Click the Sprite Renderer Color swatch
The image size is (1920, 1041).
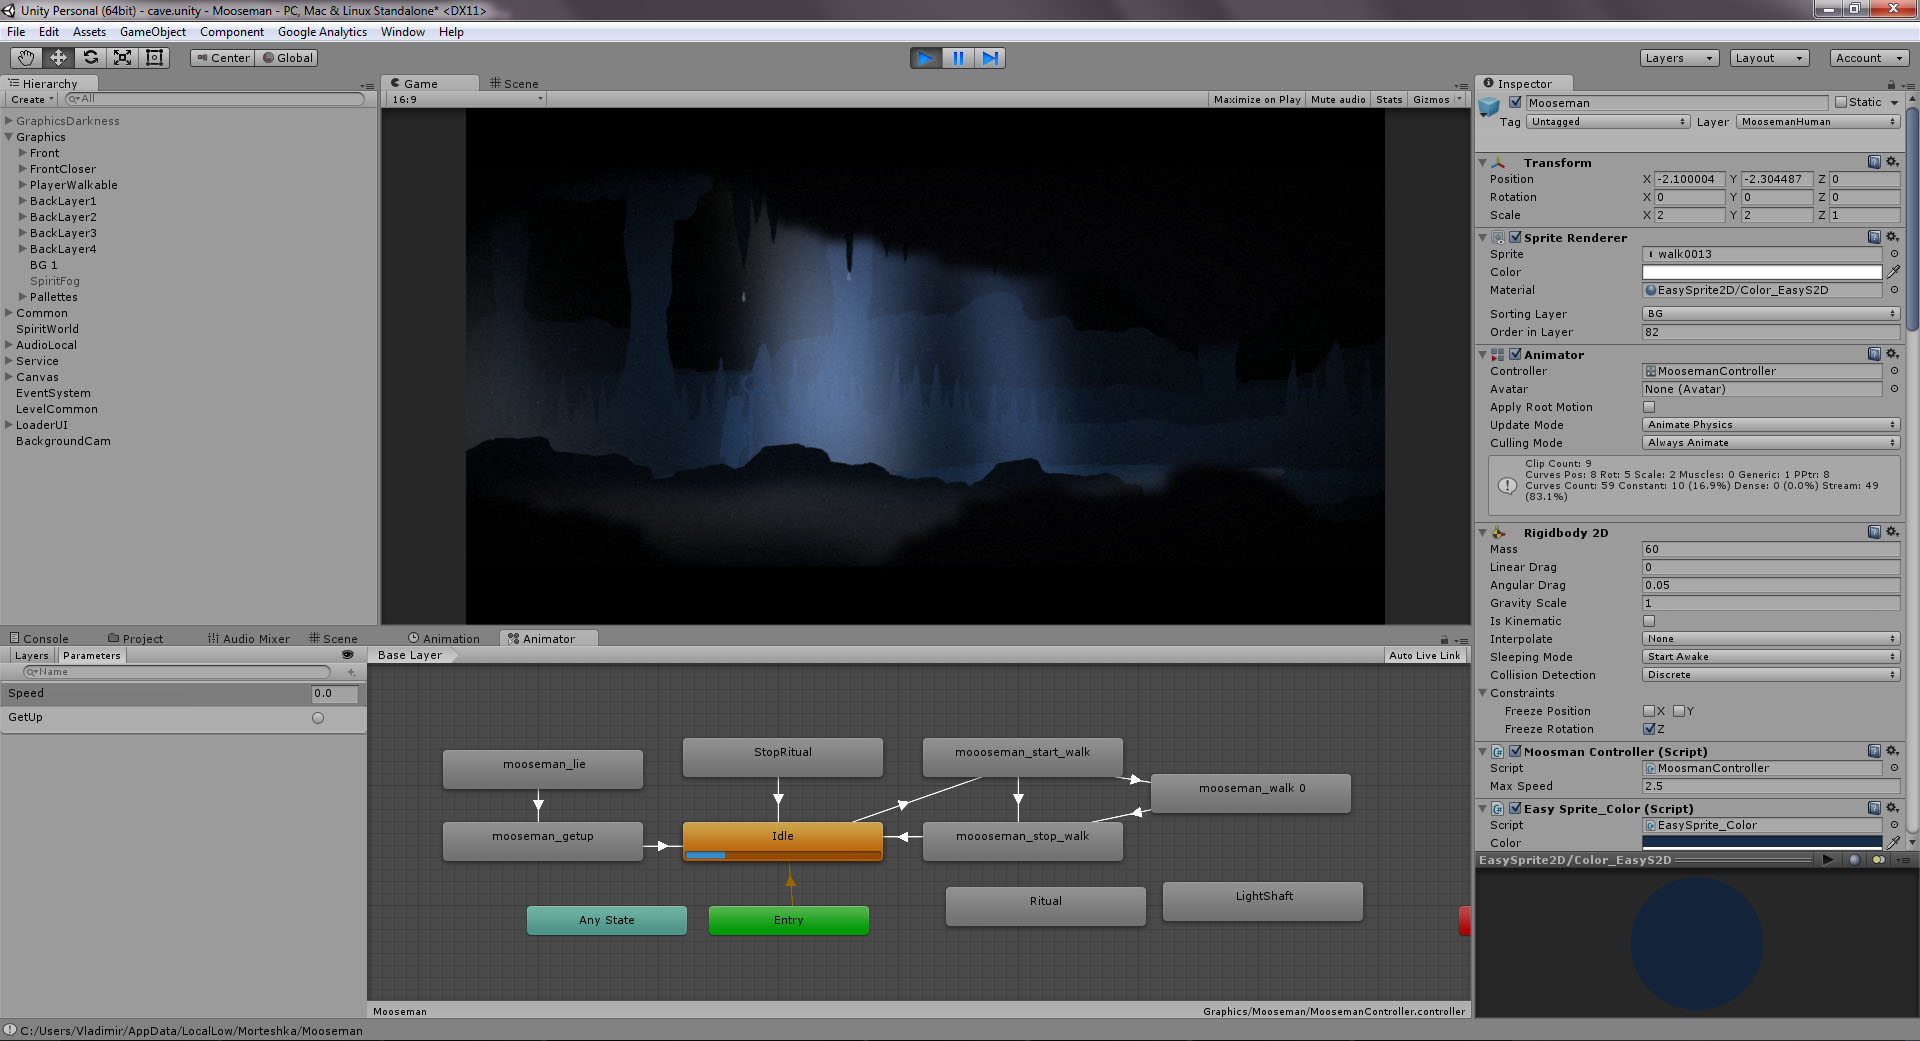coord(1761,272)
